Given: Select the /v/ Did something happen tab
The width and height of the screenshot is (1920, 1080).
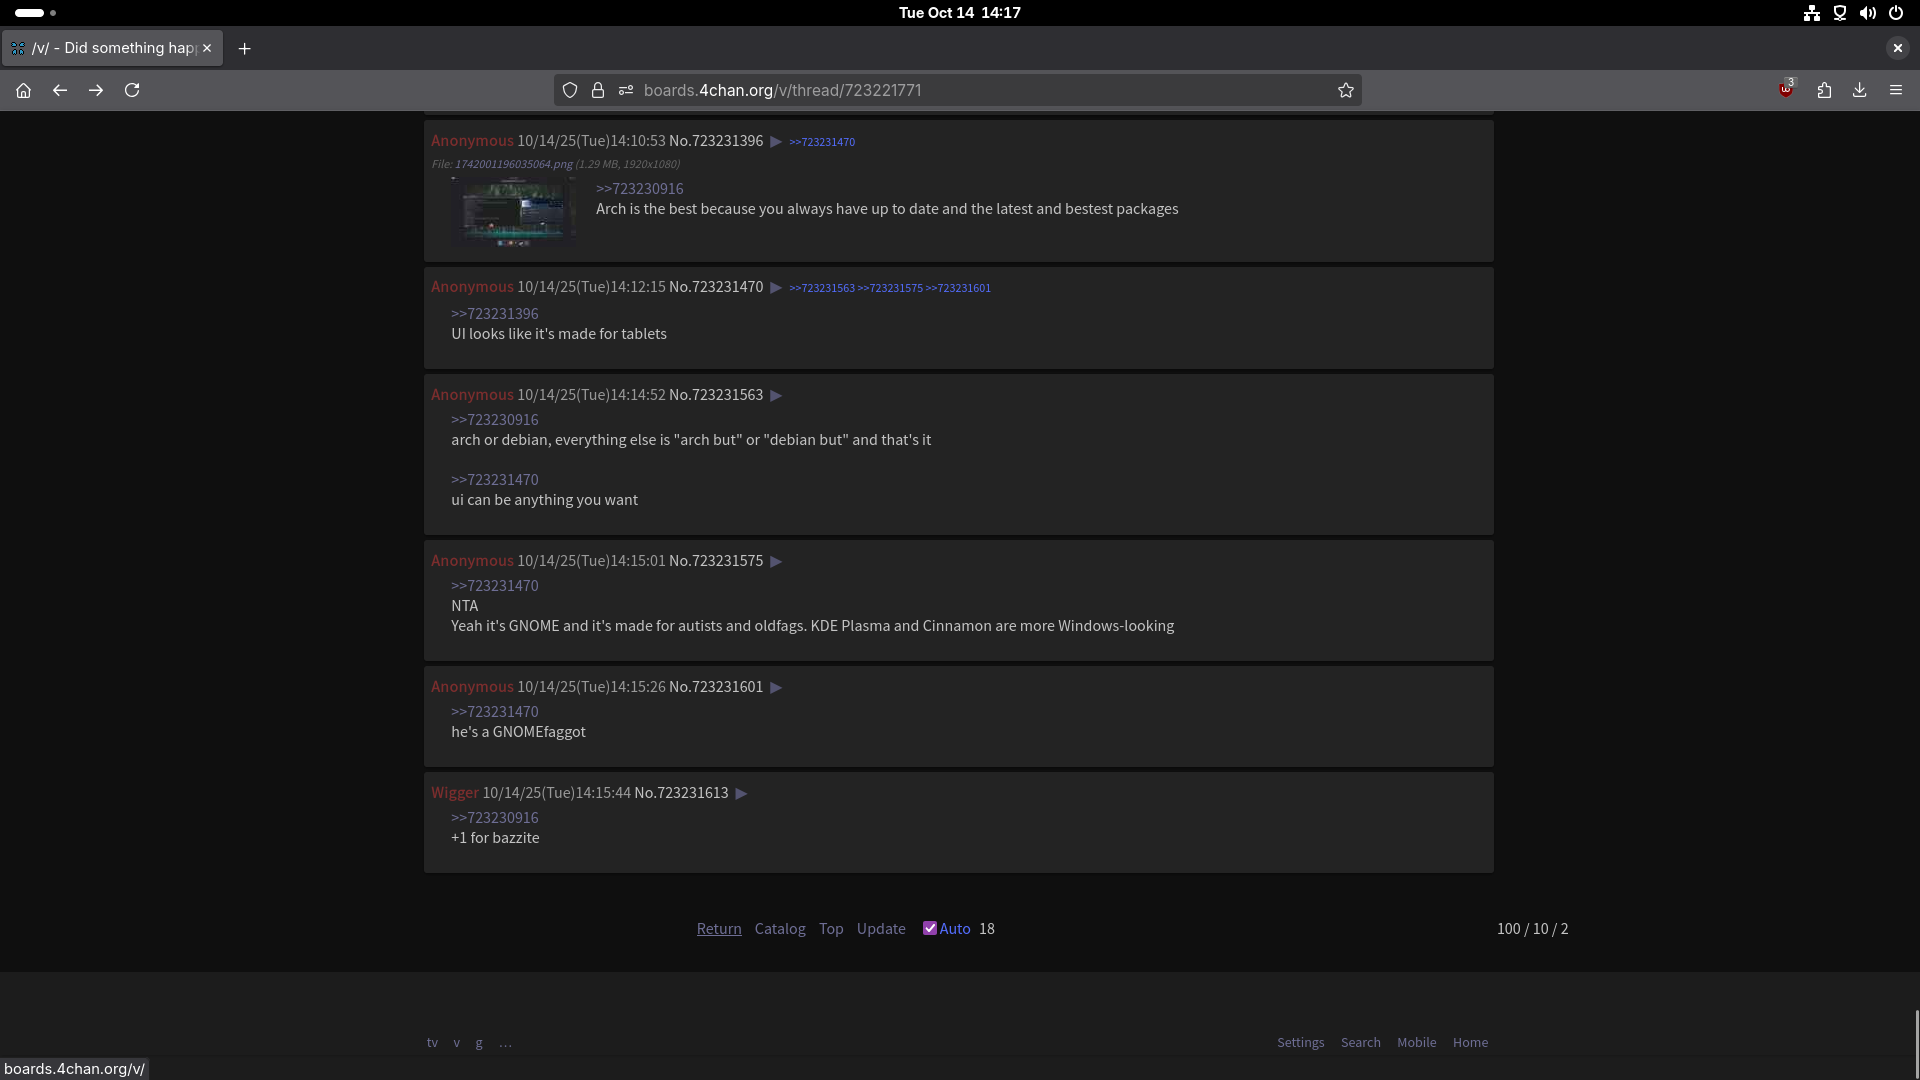Looking at the screenshot, I should coord(112,48).
